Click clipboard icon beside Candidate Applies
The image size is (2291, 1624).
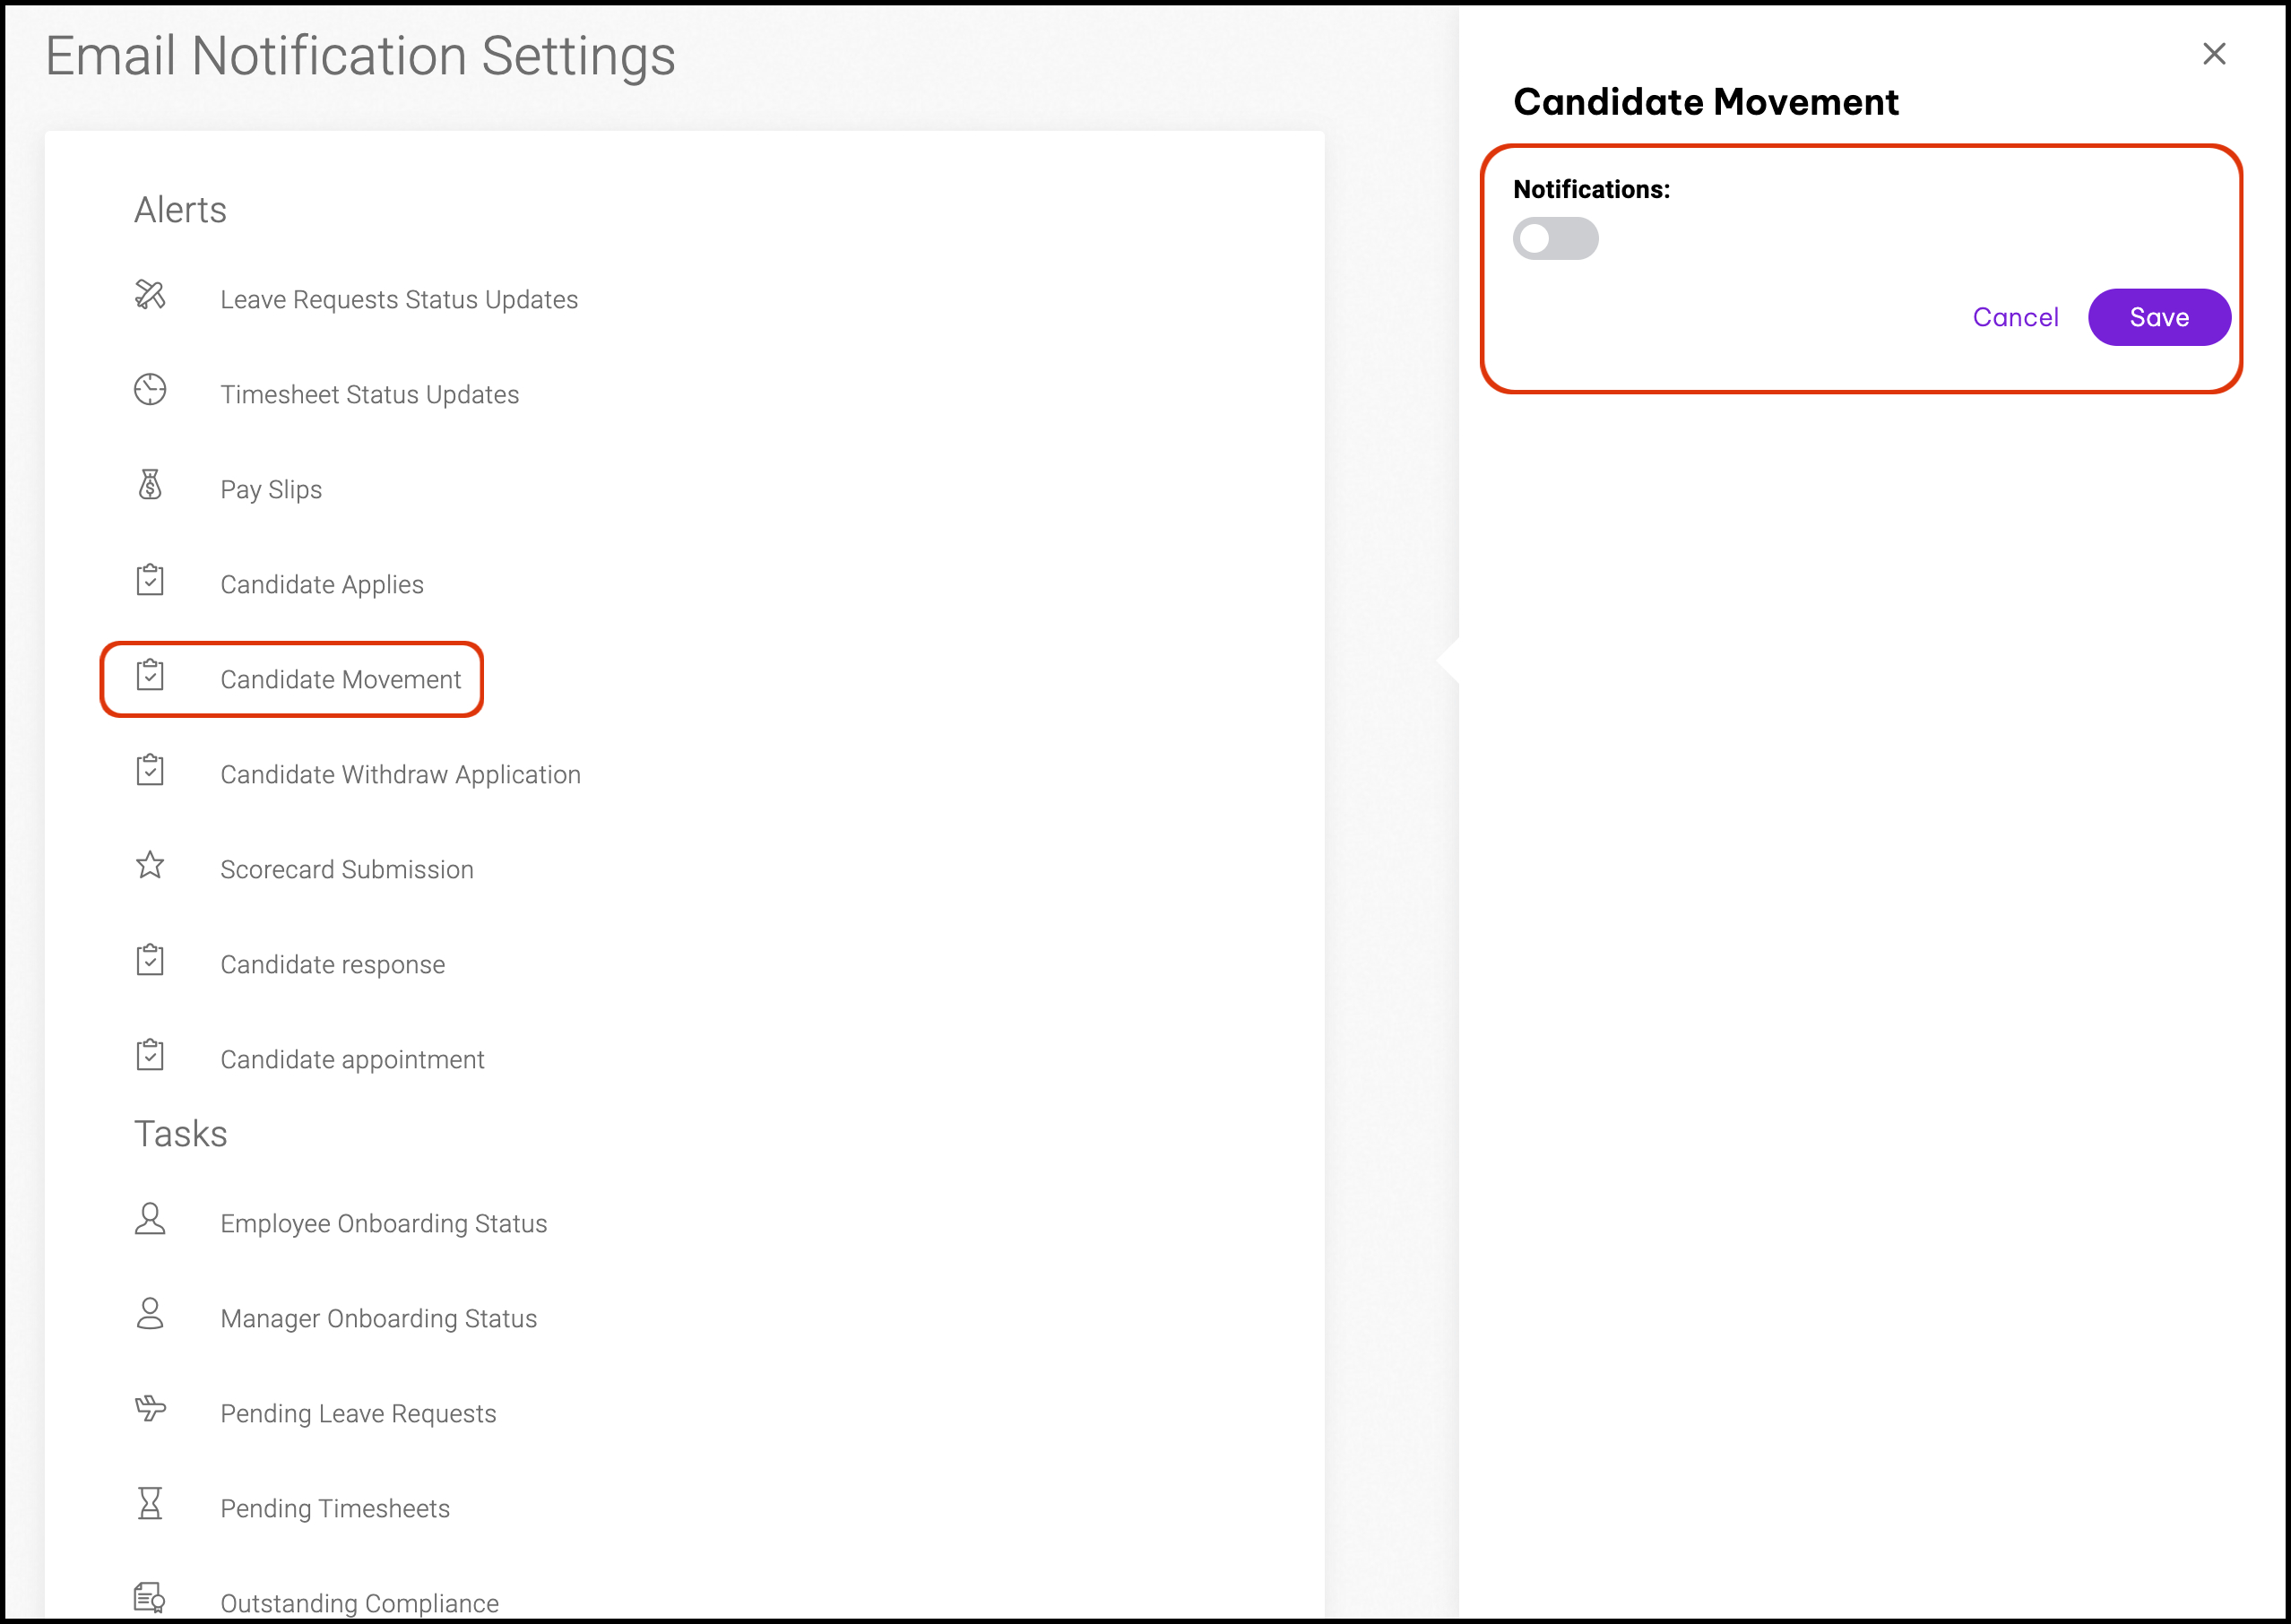click(x=150, y=580)
